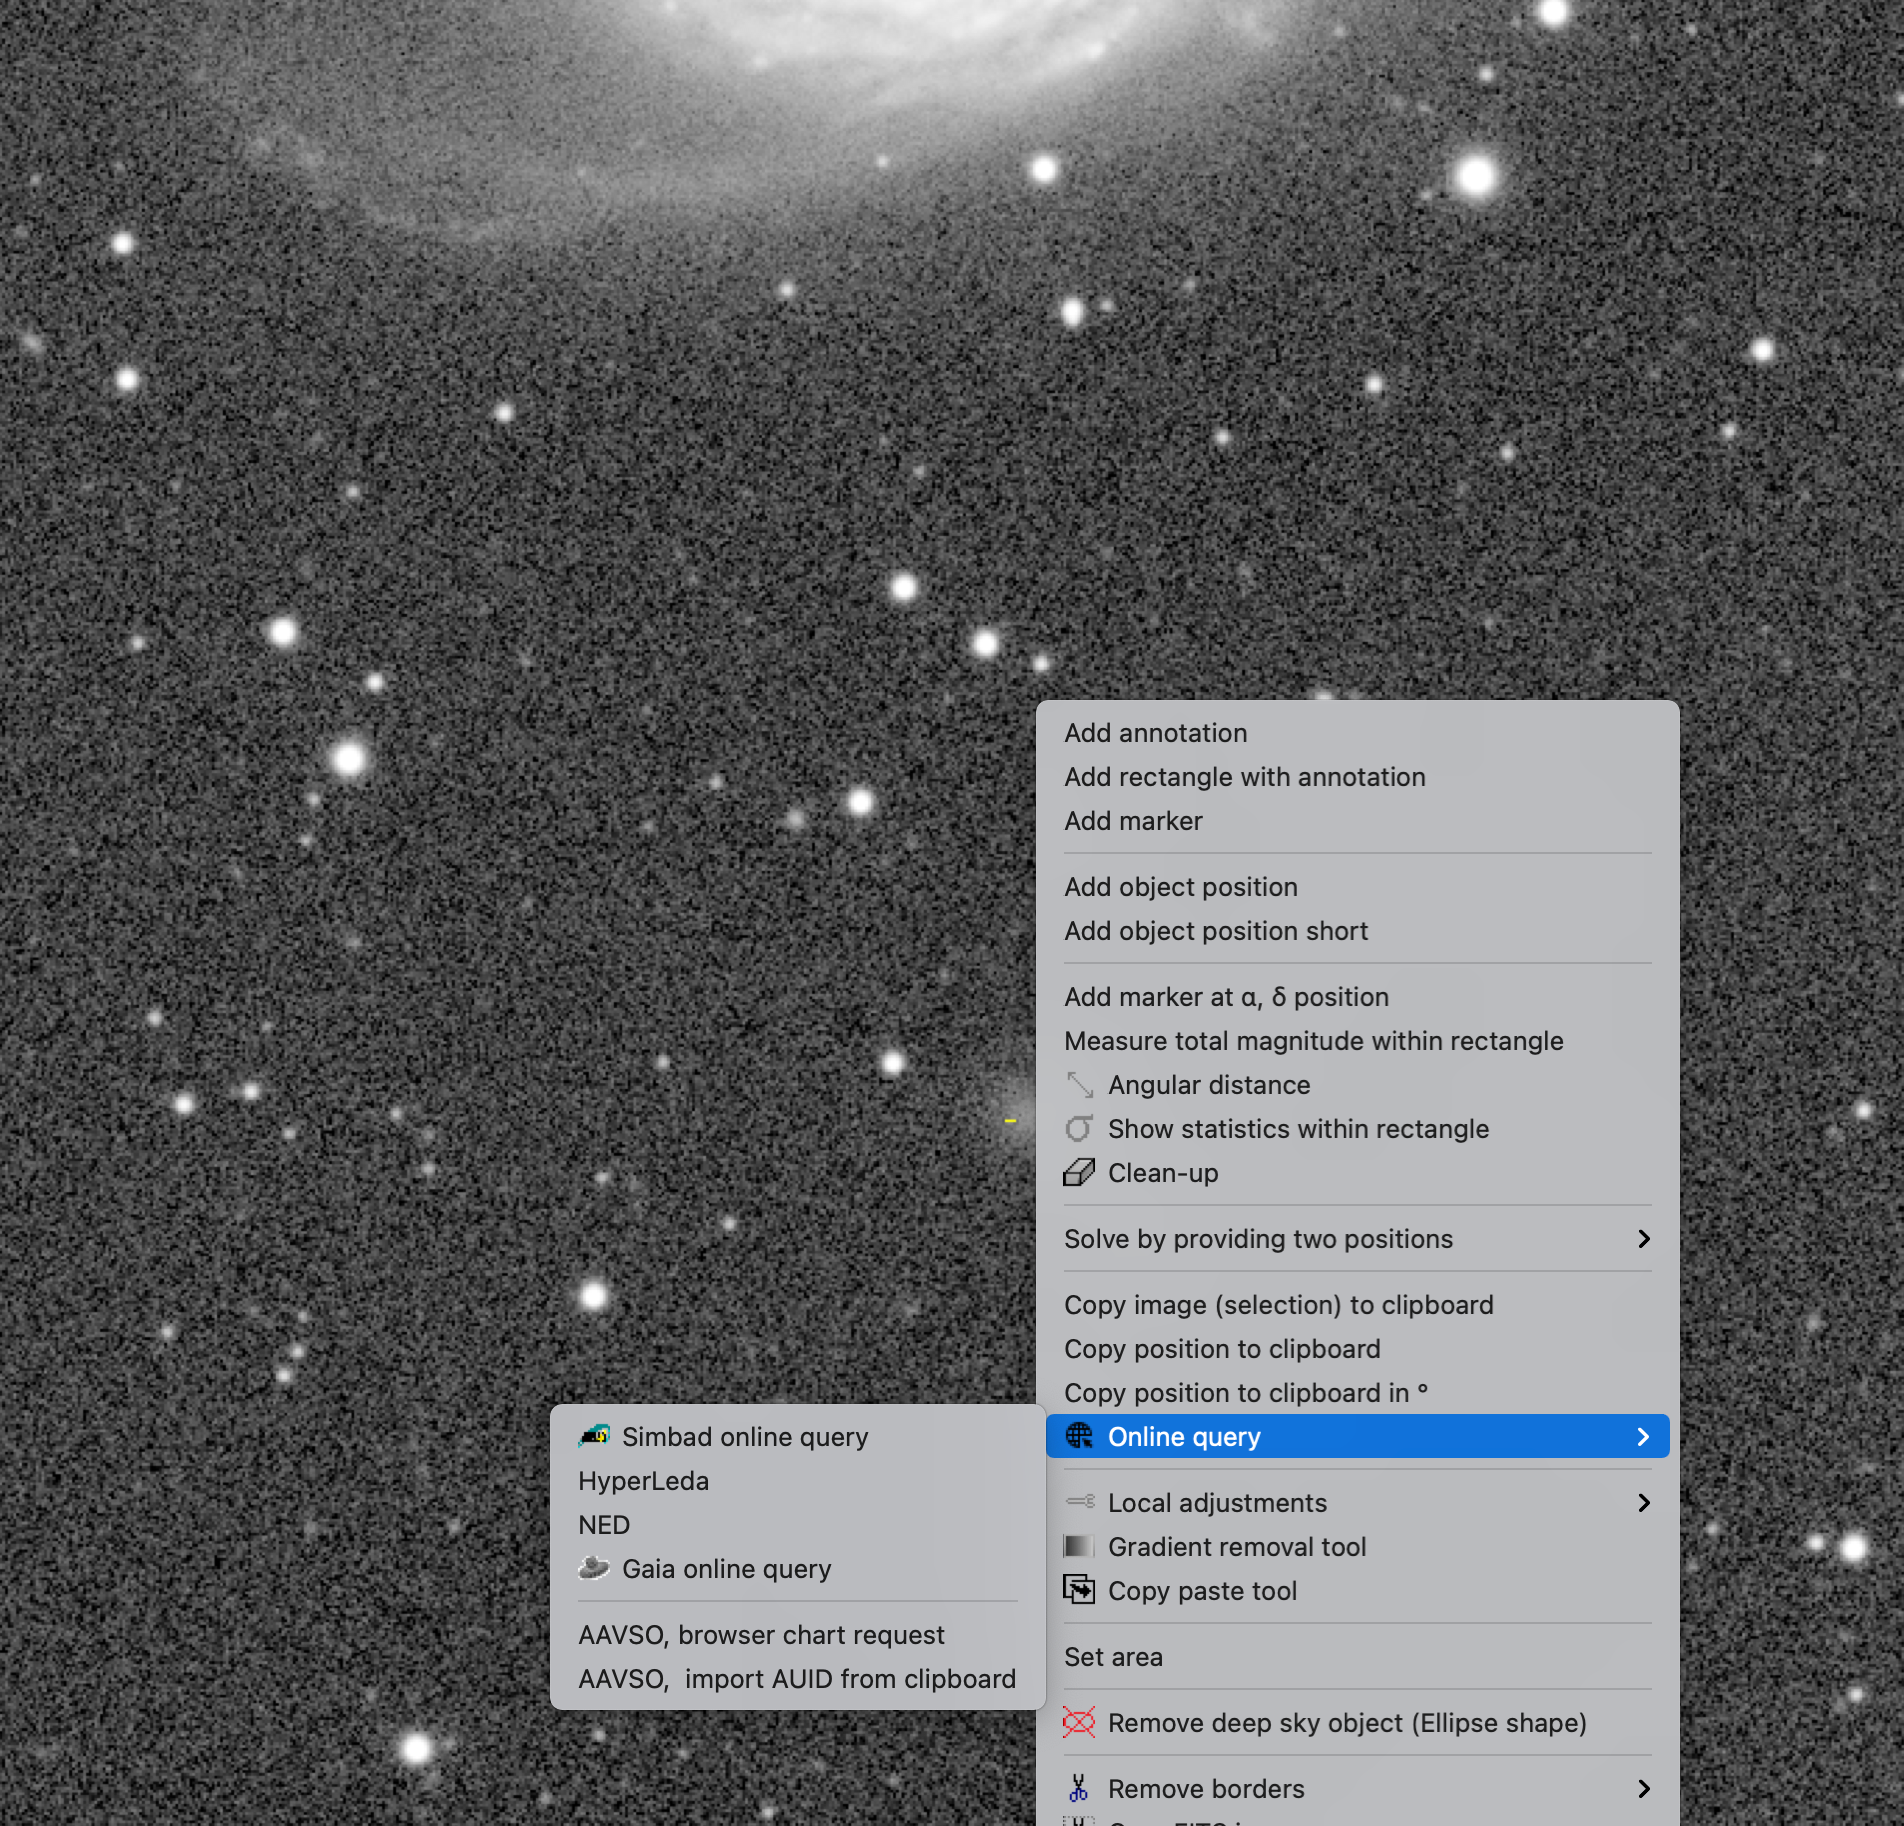Click the brightest star at upper right
Viewport: 1904px width, 1826px height.
click(x=1476, y=176)
